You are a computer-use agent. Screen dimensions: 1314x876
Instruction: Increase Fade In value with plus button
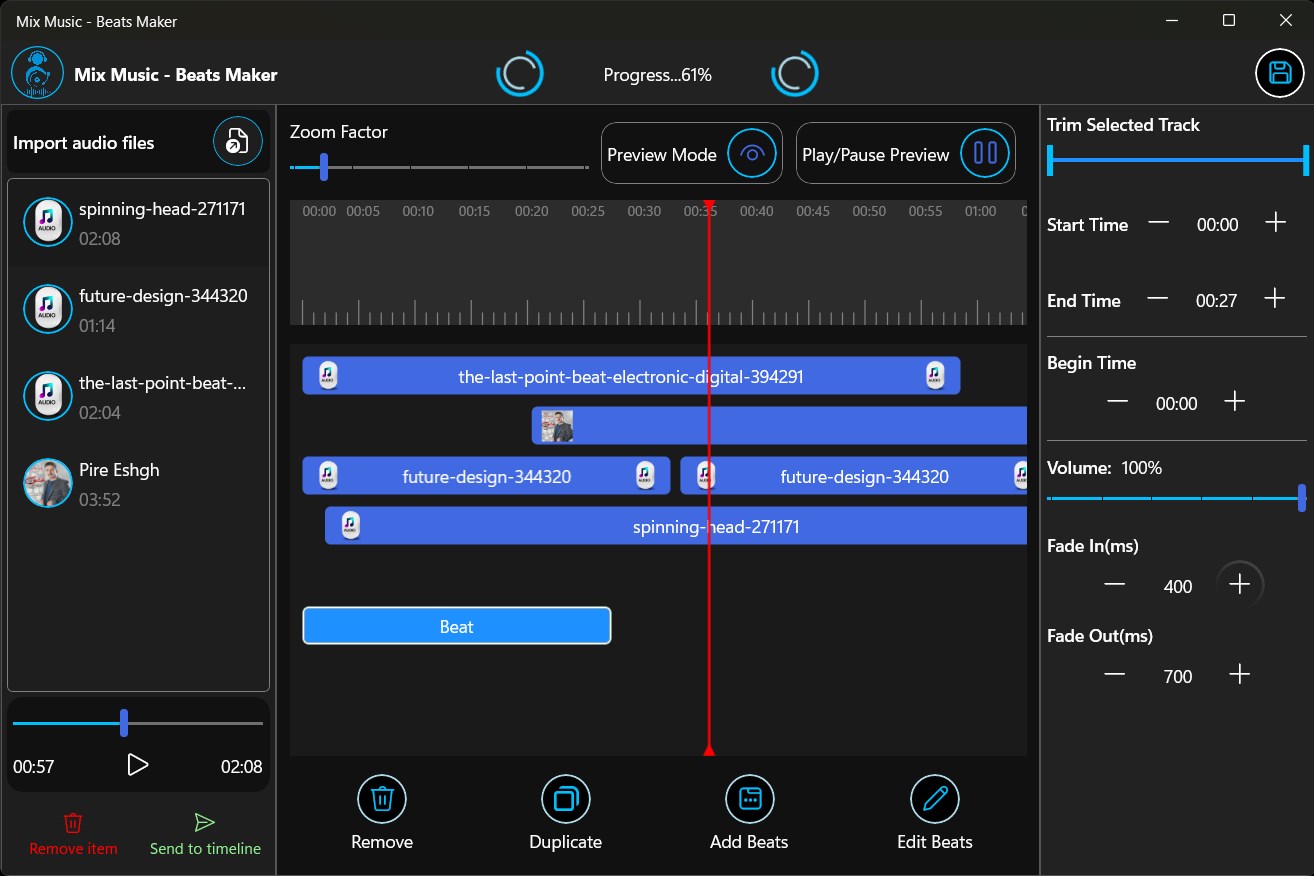point(1240,585)
